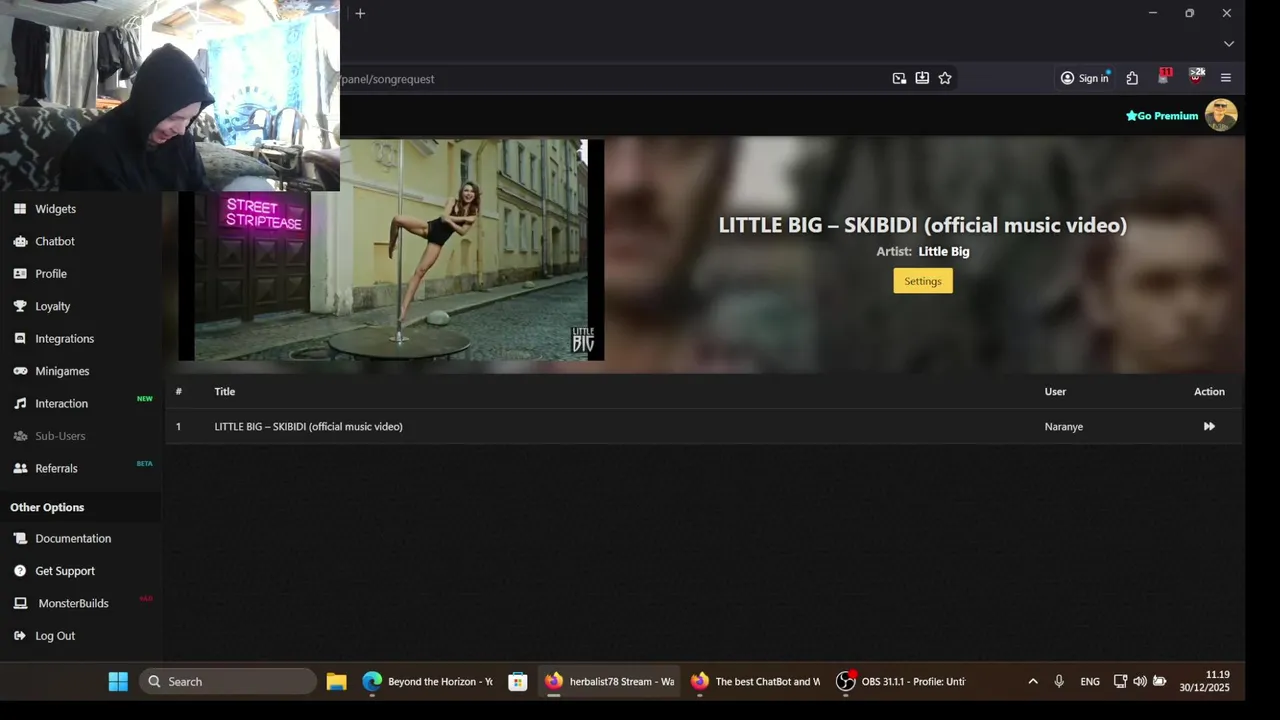Image resolution: width=1280 pixels, height=720 pixels.
Task: Click the Get Support question icon
Action: (x=20, y=571)
